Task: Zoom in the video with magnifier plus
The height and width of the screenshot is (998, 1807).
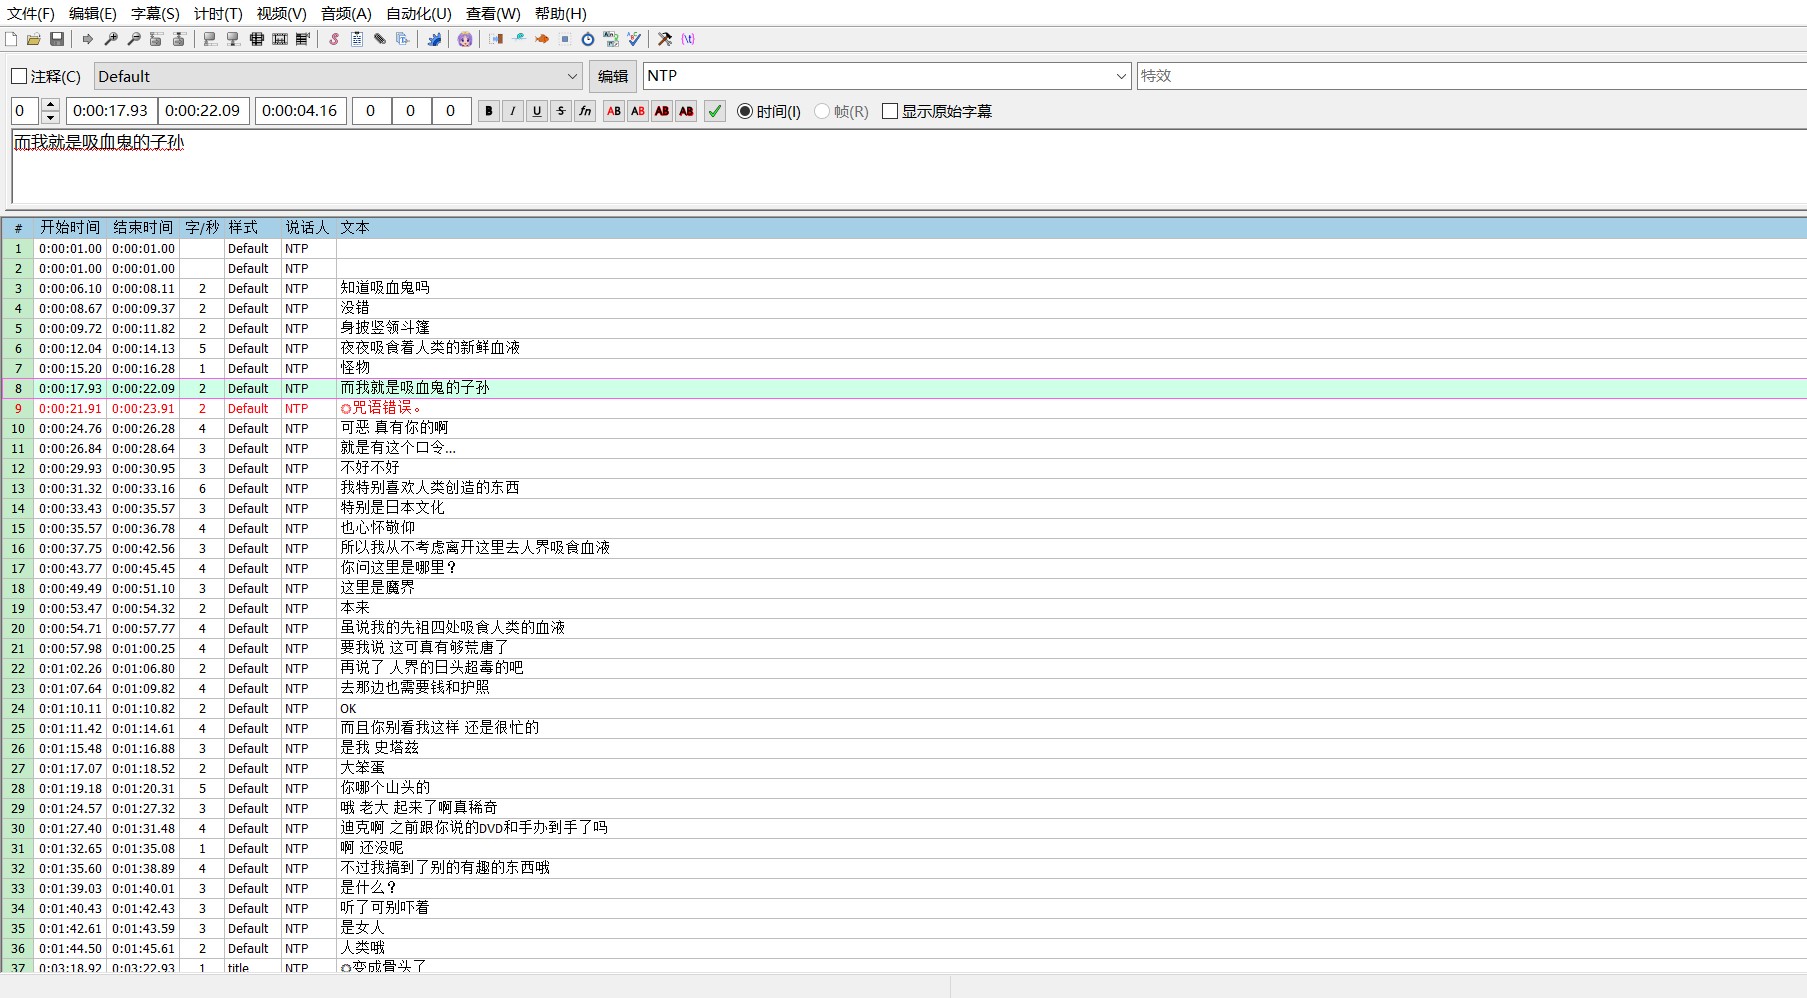Action: click(111, 39)
